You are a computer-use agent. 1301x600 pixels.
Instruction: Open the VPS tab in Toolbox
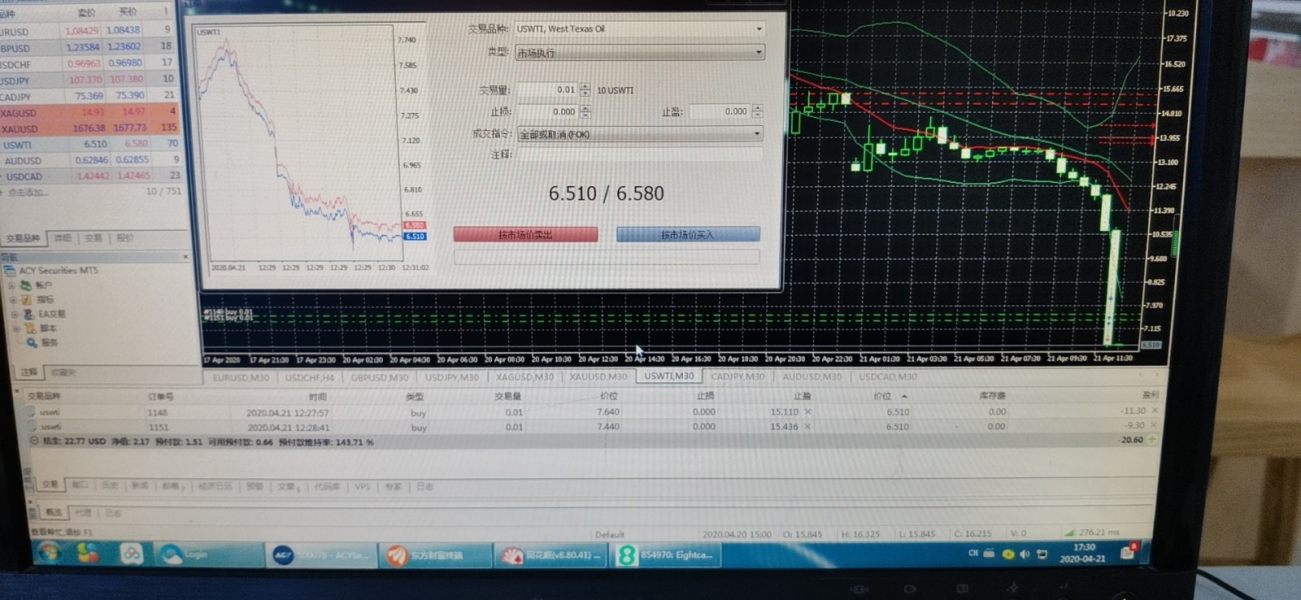click(362, 486)
